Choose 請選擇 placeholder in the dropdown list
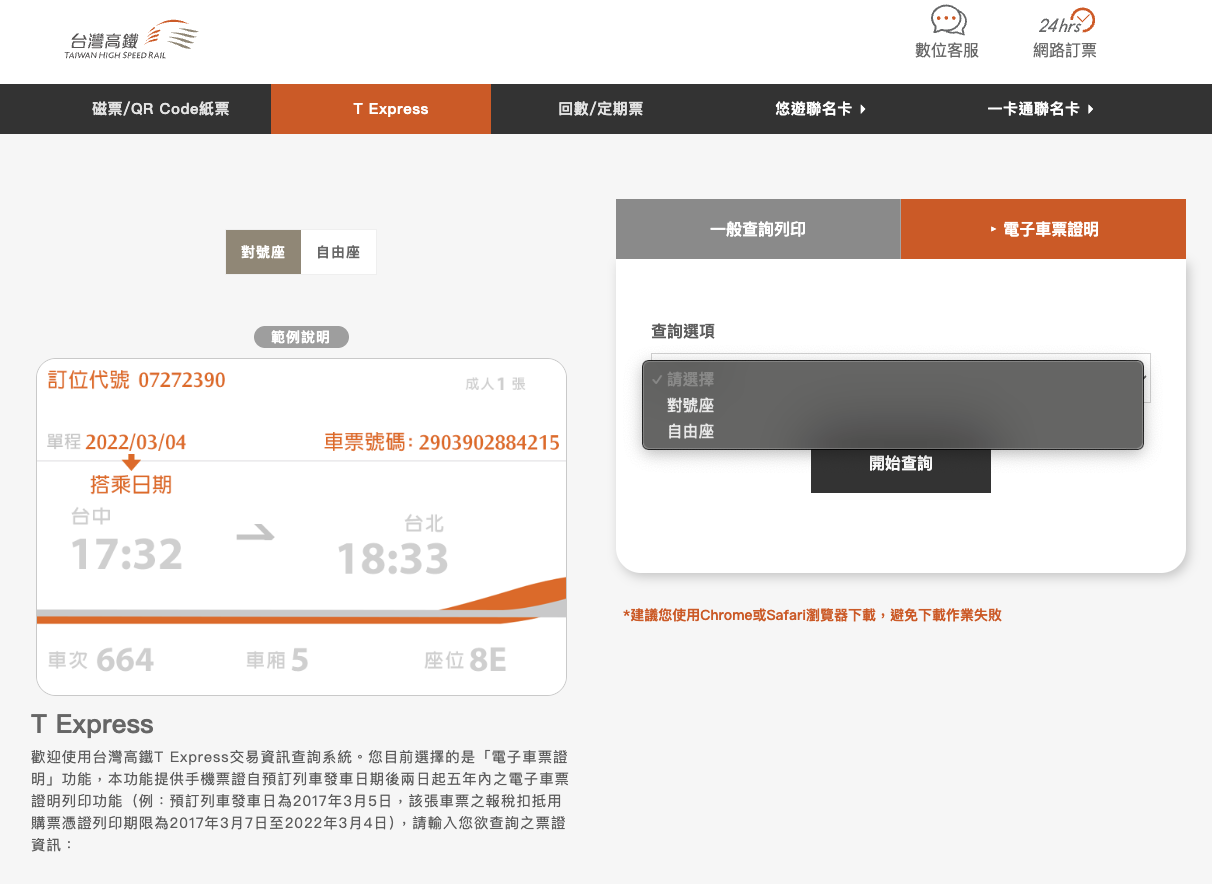The width and height of the screenshot is (1212, 884). (690, 379)
